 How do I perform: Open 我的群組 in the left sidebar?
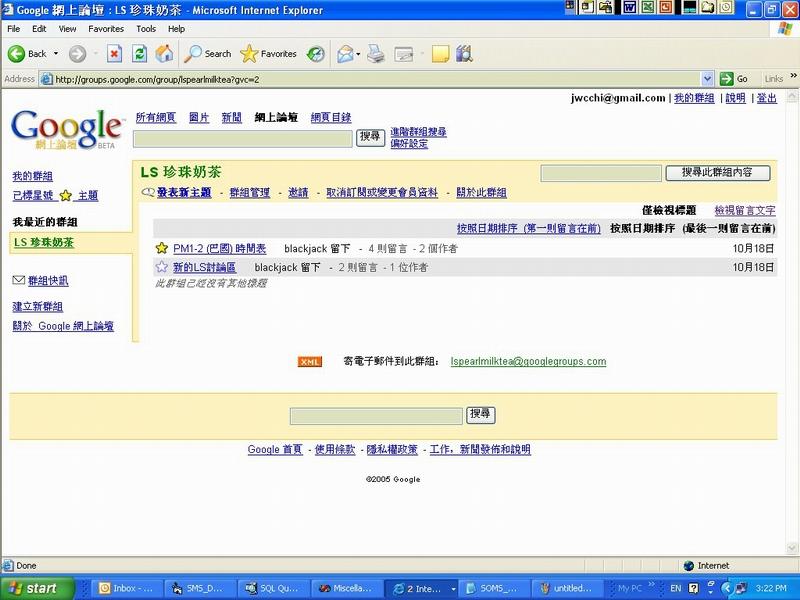33,176
